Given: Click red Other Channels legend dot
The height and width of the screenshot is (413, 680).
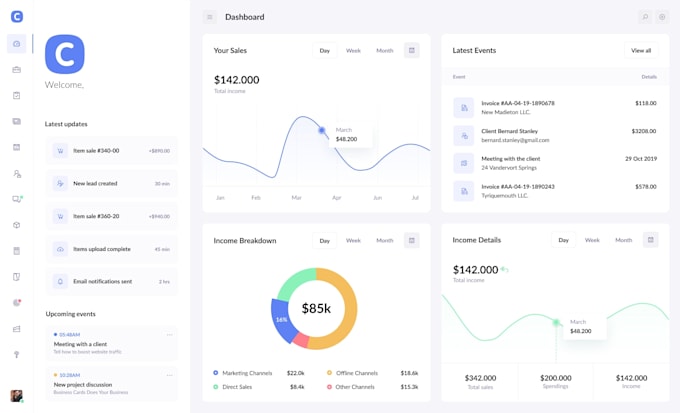Looking at the screenshot, I should 329,387.
